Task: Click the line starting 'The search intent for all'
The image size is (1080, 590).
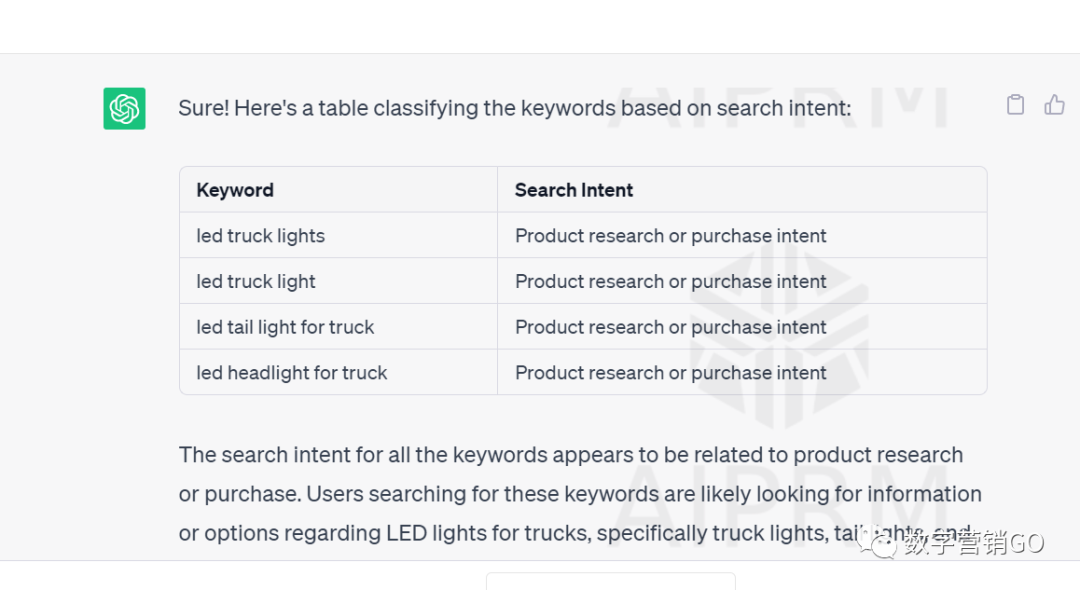Action: point(570,454)
